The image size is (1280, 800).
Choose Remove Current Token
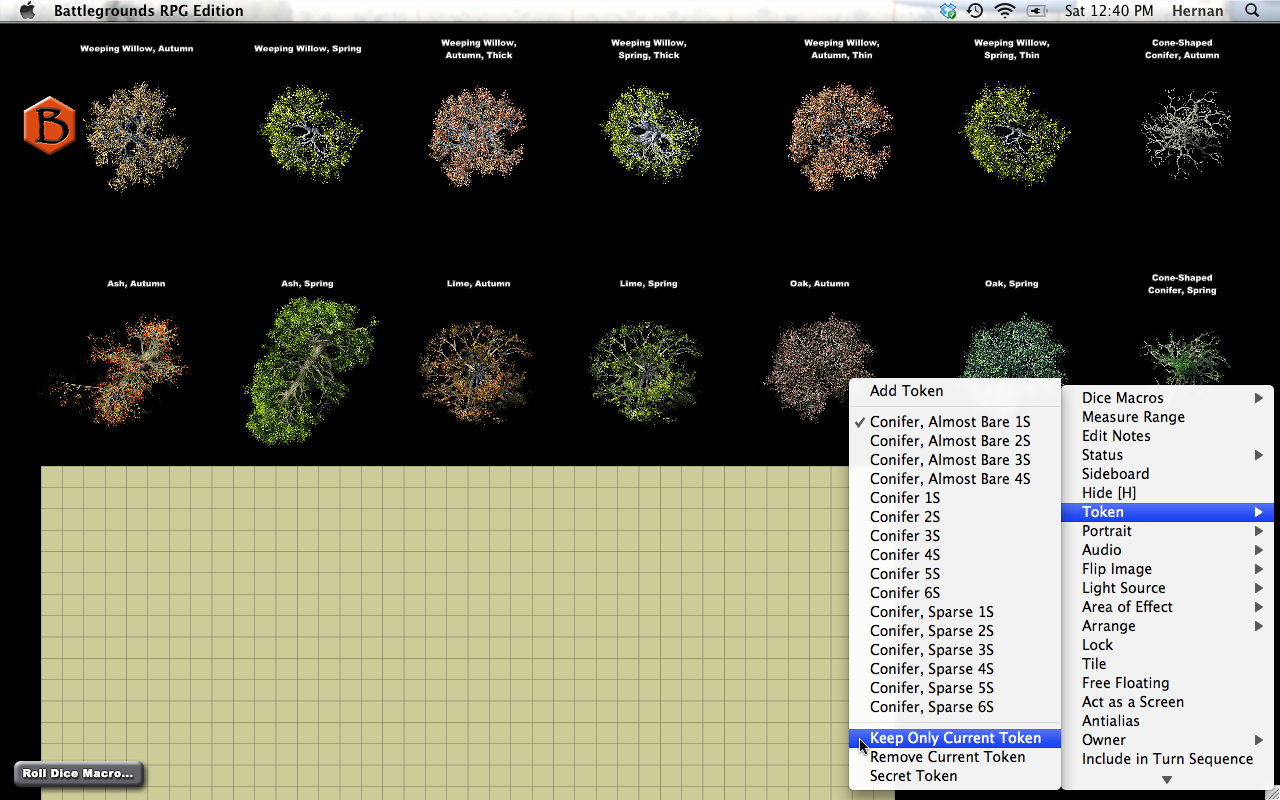click(x=955, y=757)
